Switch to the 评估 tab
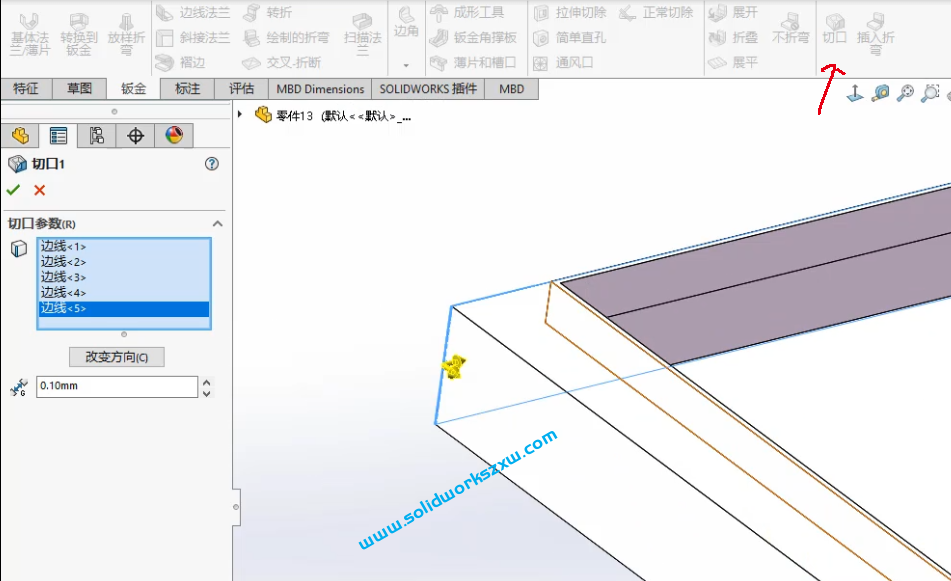The height and width of the screenshot is (581, 951). tap(240, 88)
